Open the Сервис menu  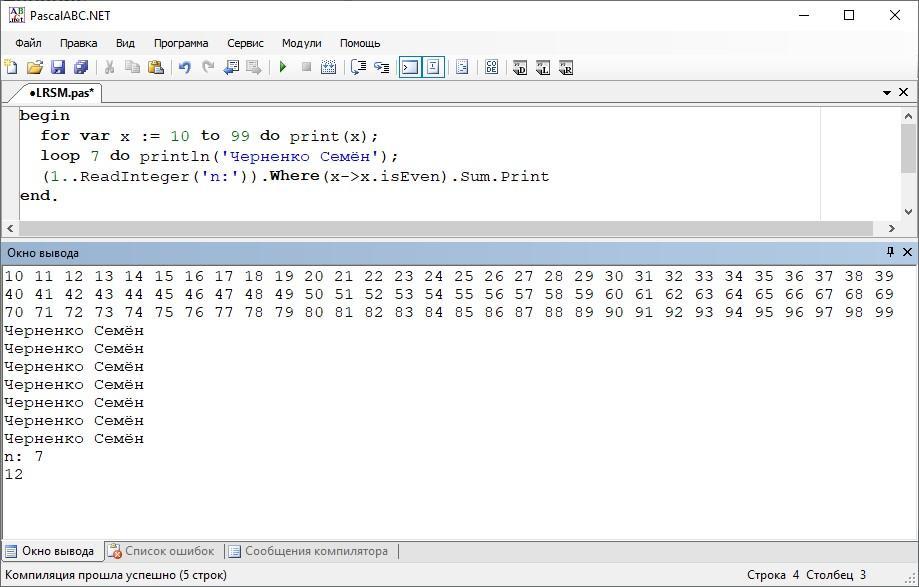tap(245, 43)
